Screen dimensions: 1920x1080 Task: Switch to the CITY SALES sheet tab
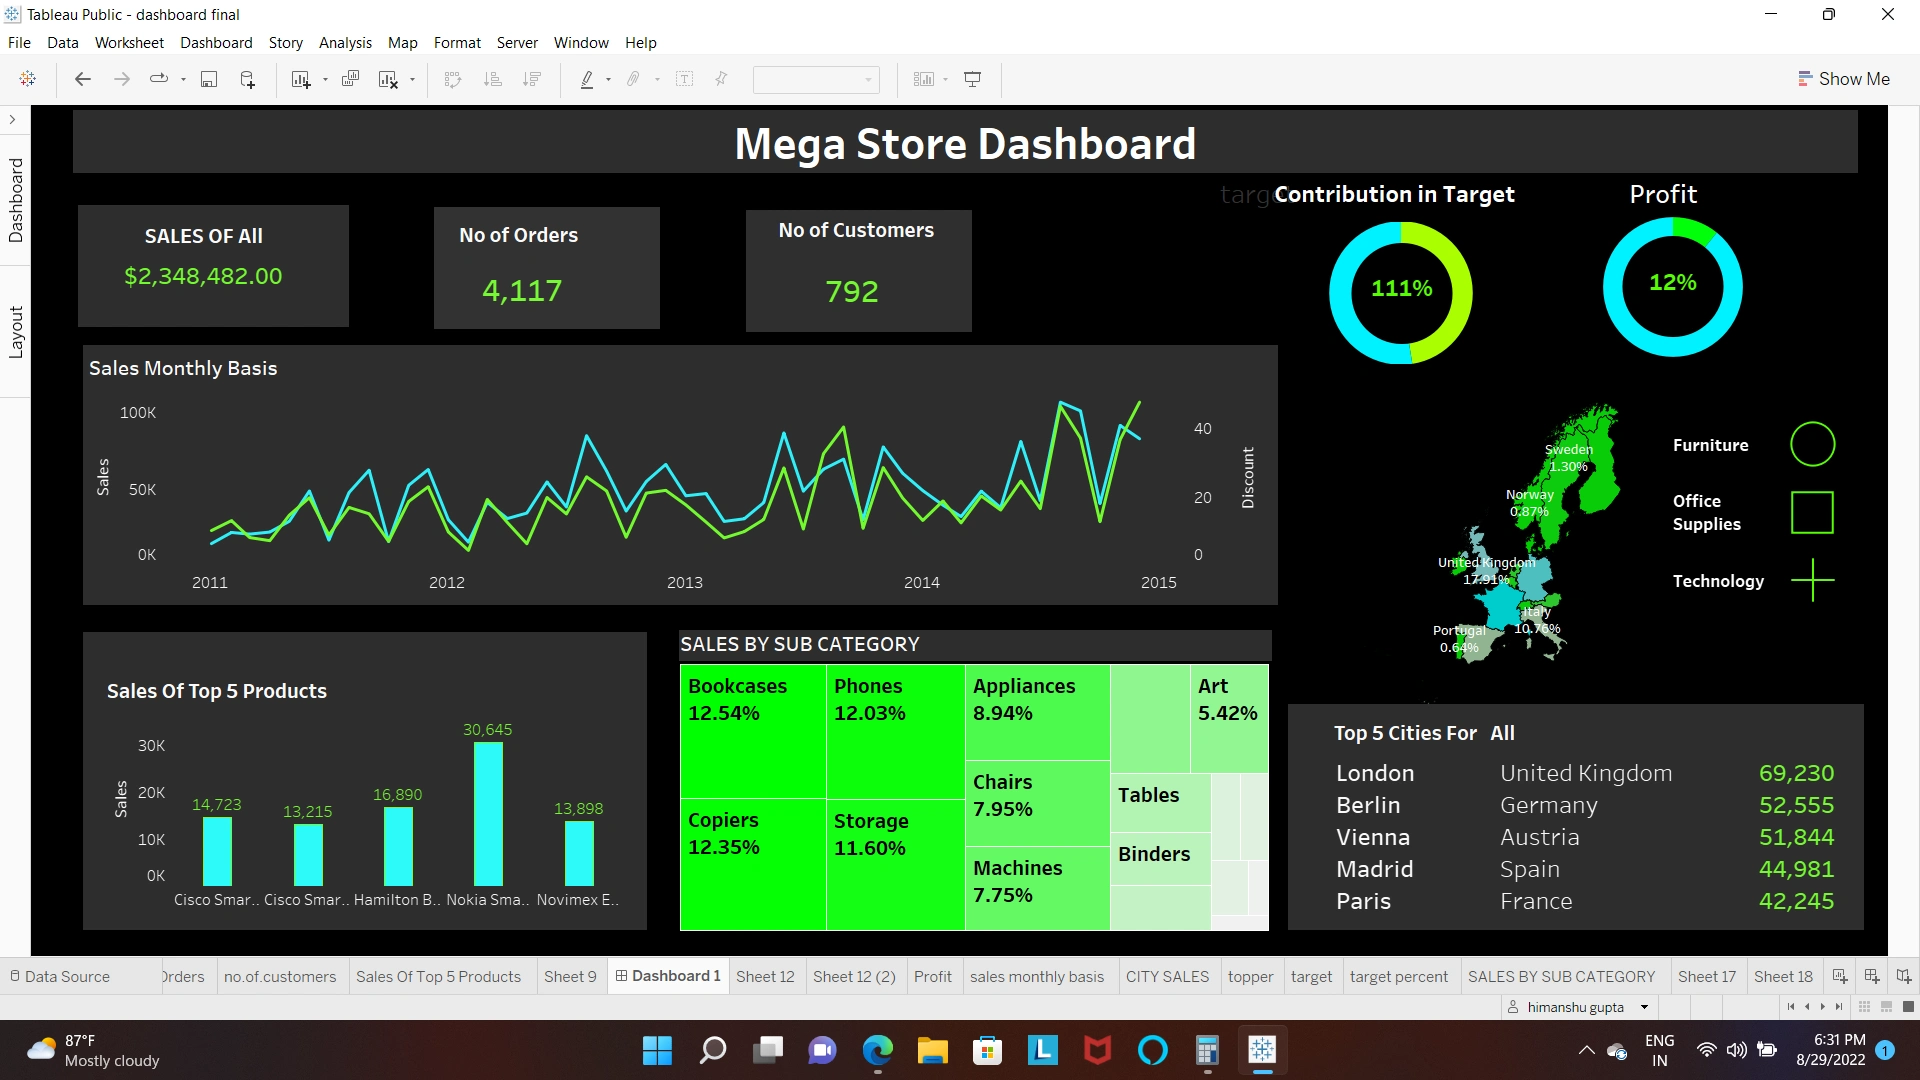pos(1166,976)
